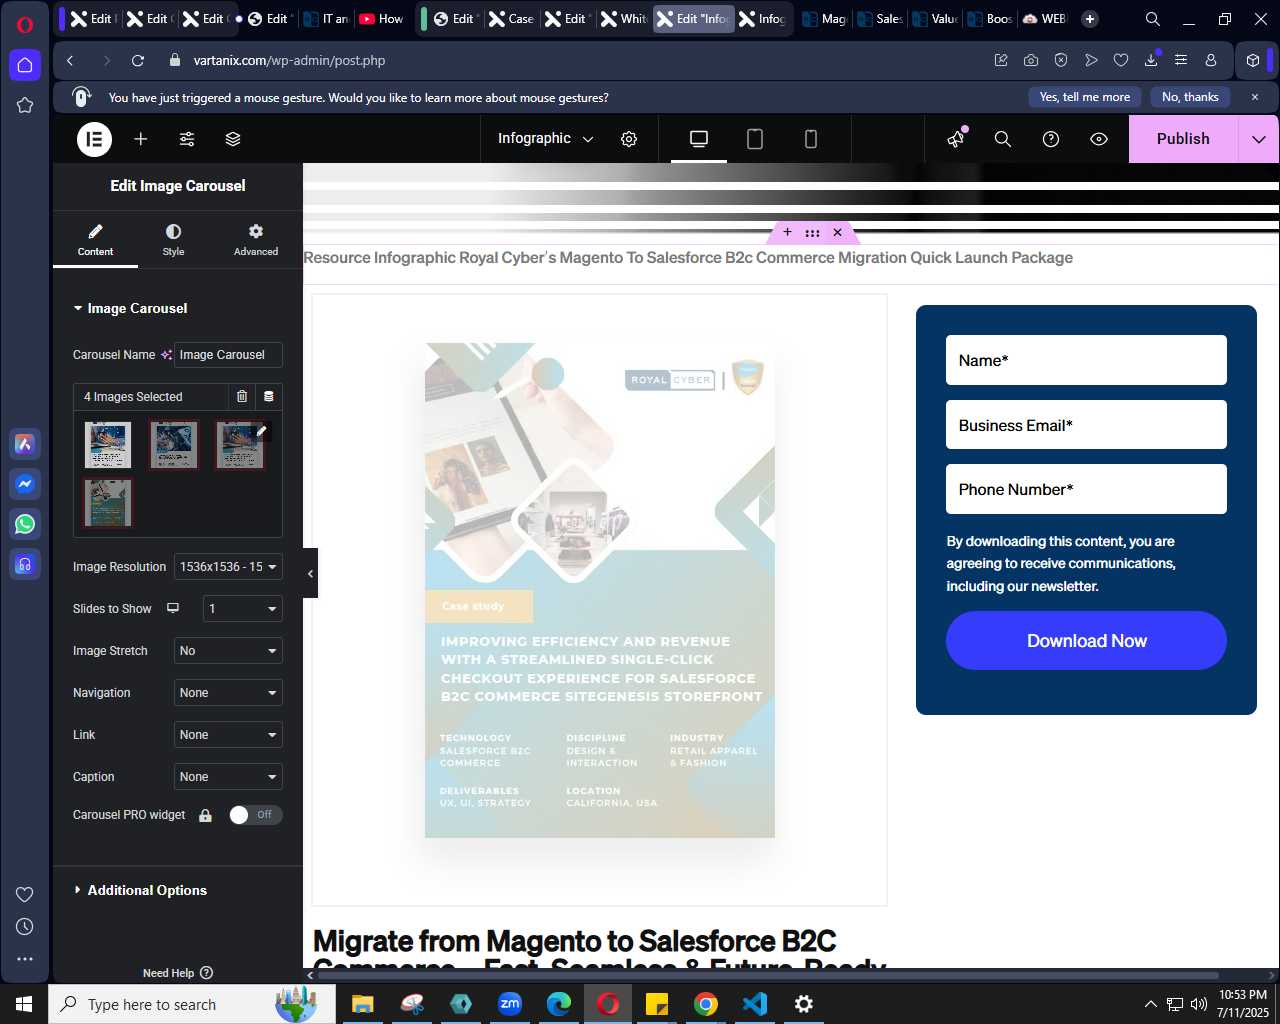Switch to Style tab

173,240
